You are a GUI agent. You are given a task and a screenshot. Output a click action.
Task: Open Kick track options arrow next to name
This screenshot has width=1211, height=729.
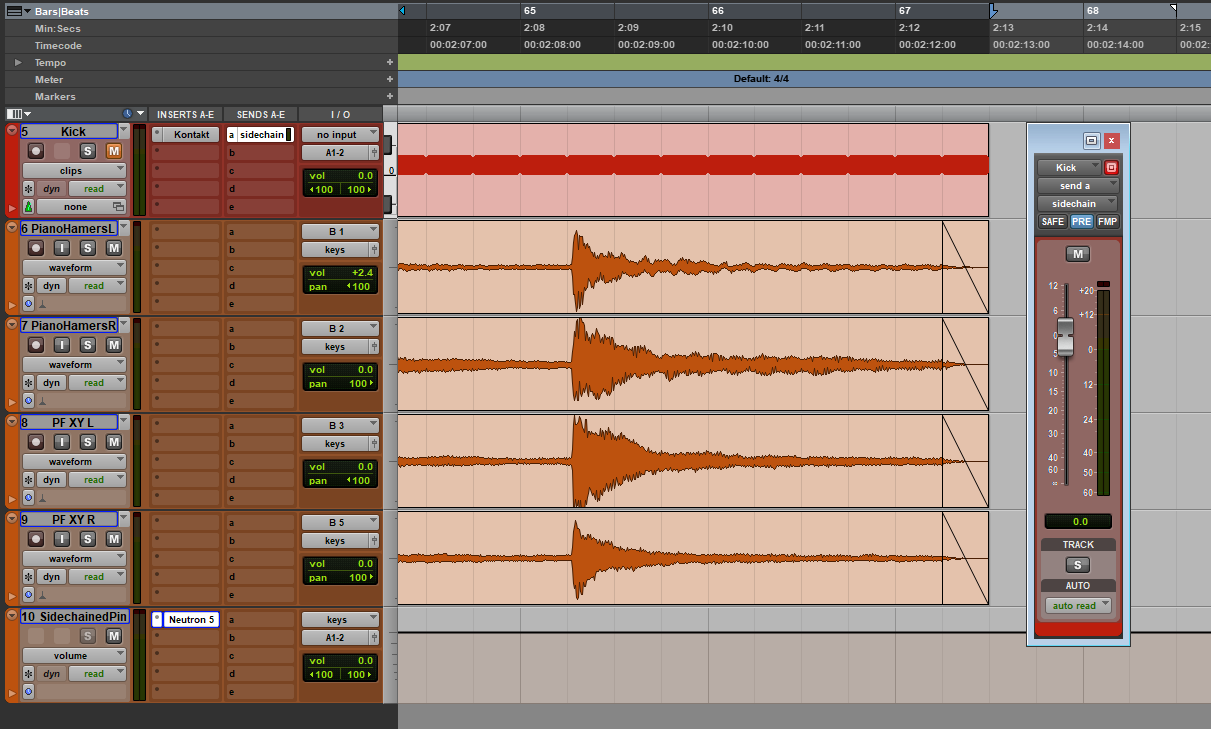click(x=124, y=131)
